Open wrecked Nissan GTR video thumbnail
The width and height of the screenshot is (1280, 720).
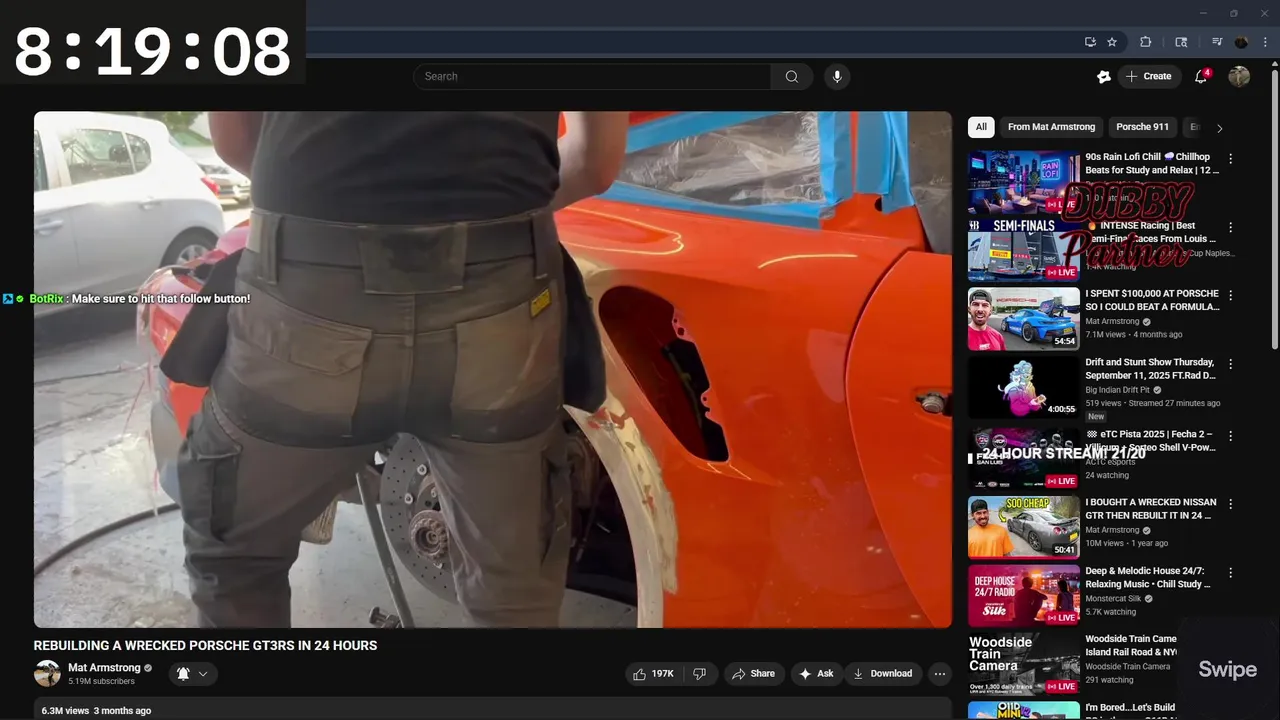point(1024,527)
